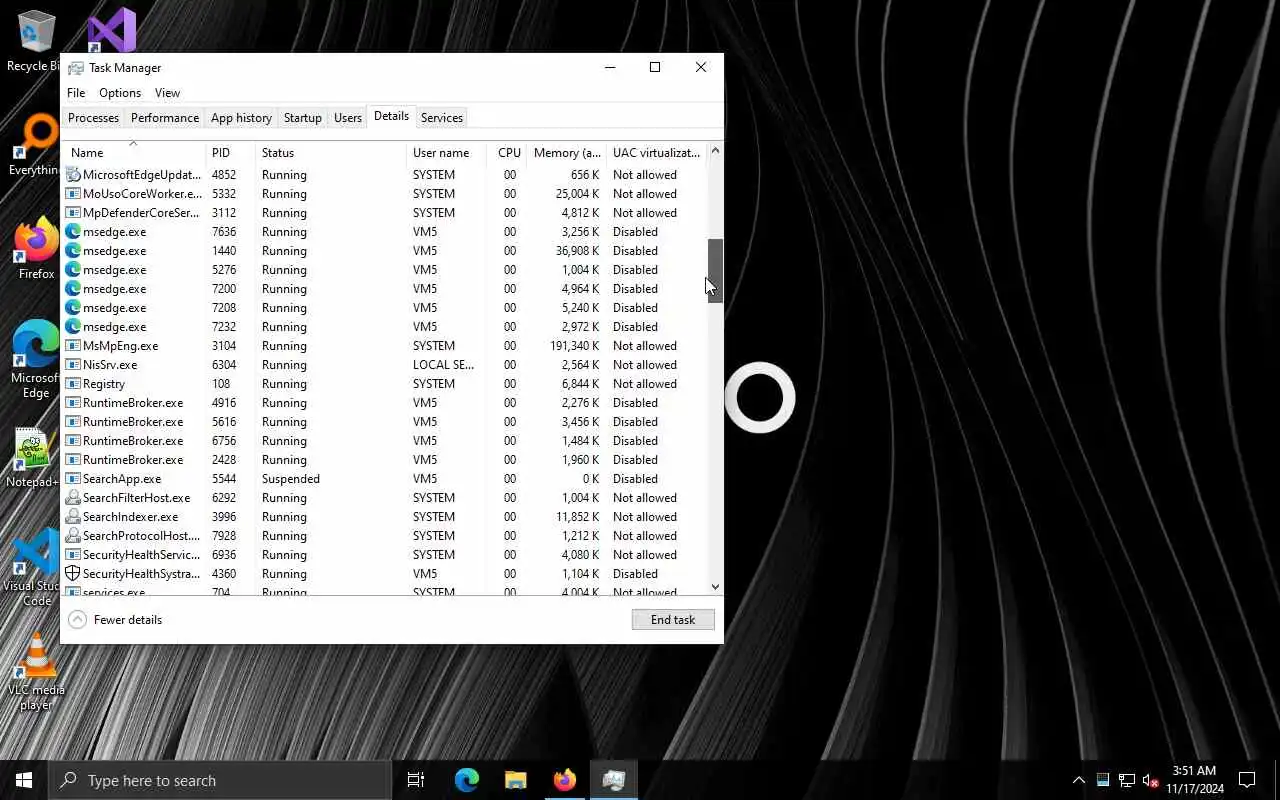1280x800 pixels.
Task: Open the View menu
Action: 167,93
